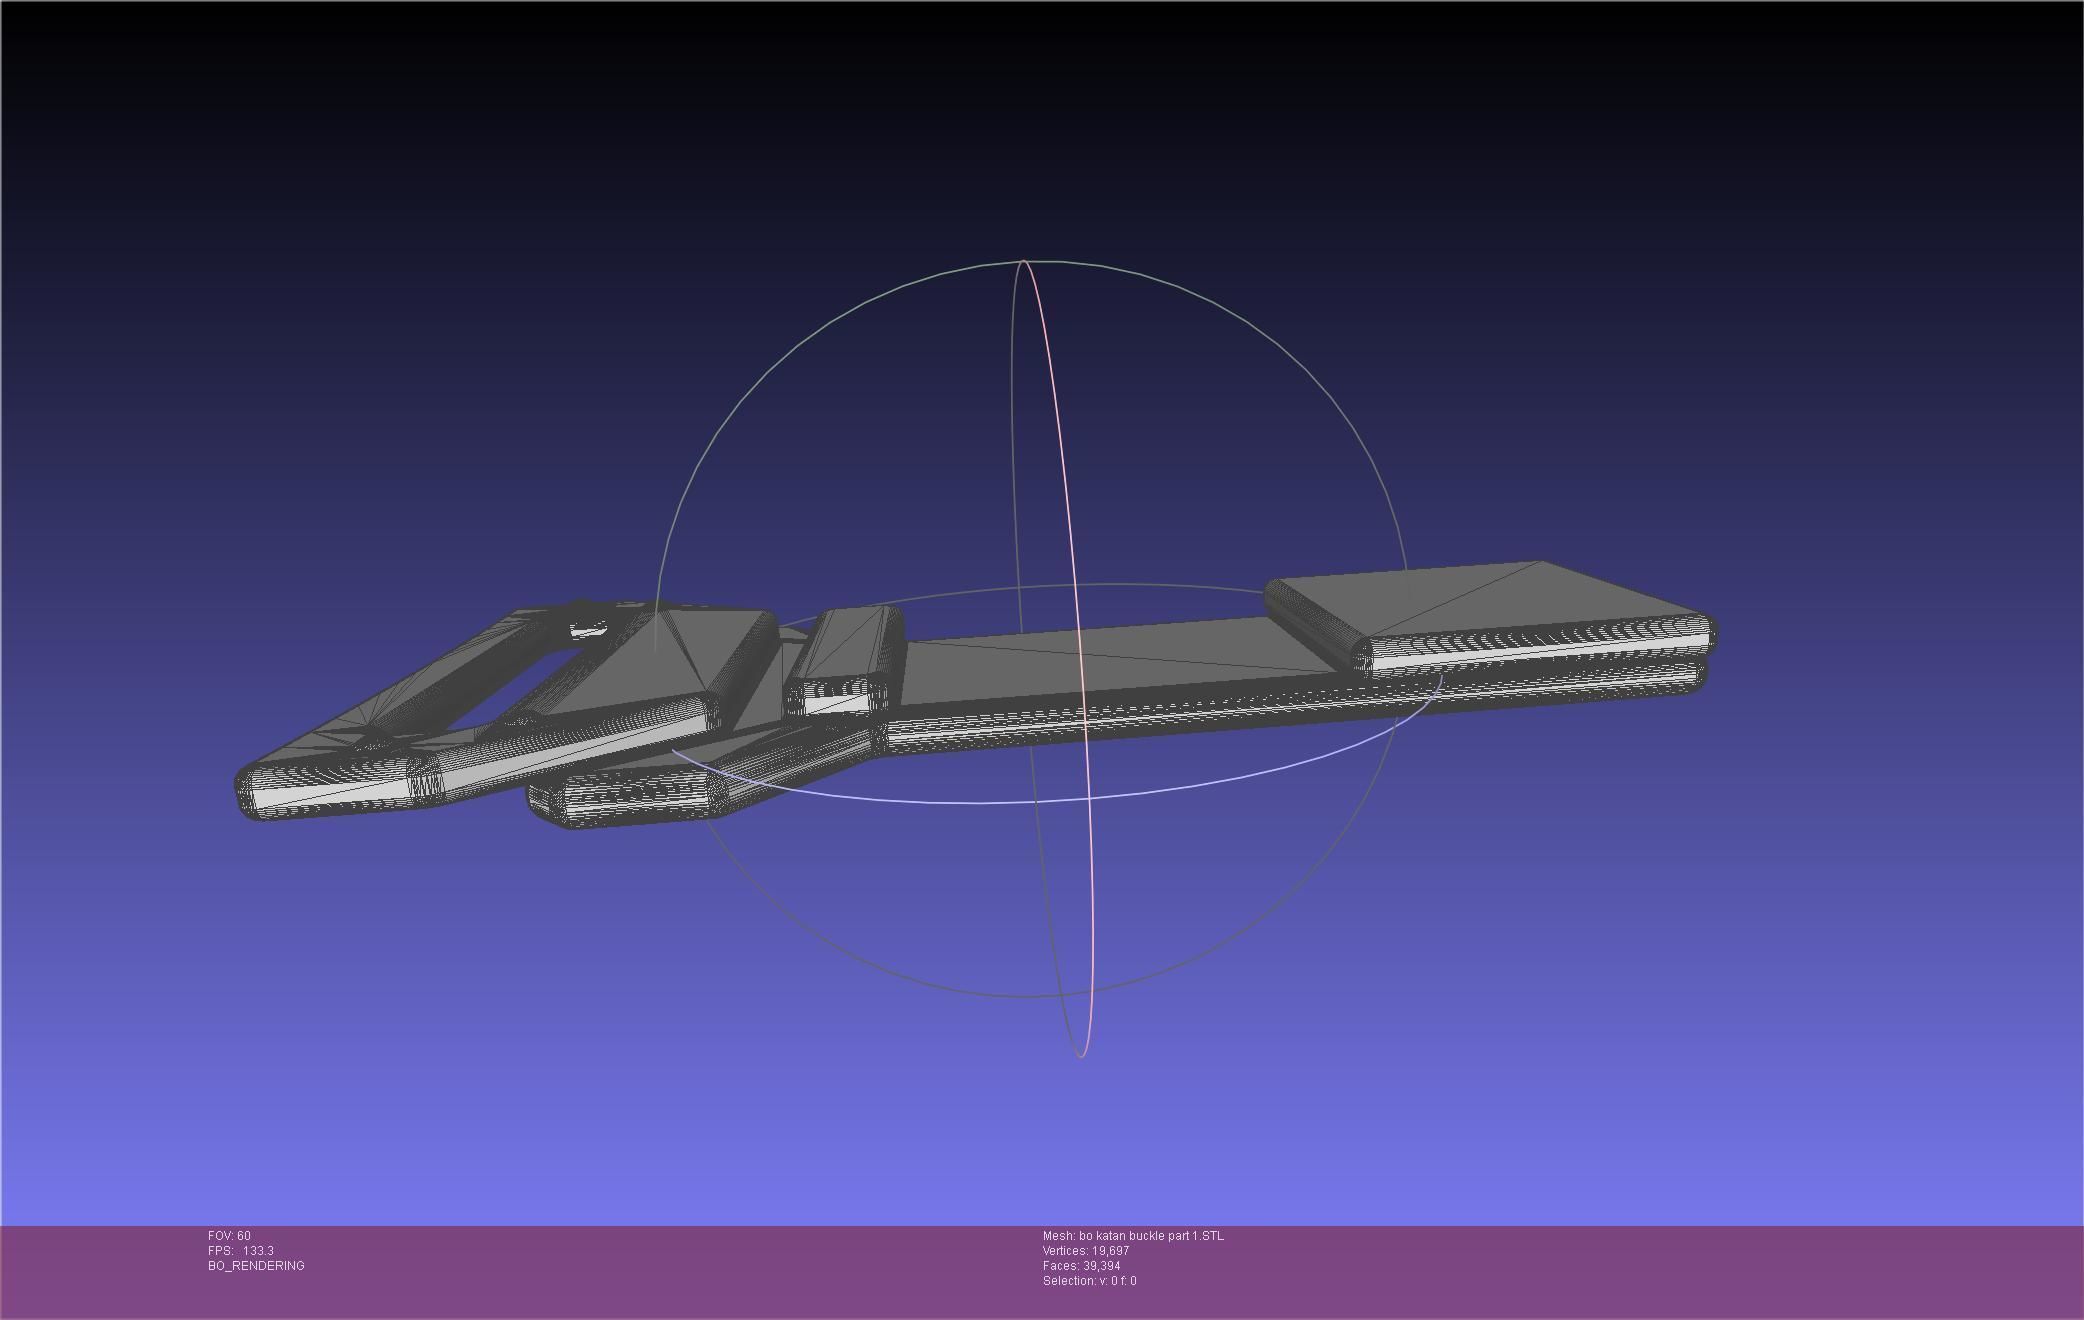The image size is (2084, 1320).
Task: Click the small bright hole near the buckle's top-left
Action: (x=588, y=630)
